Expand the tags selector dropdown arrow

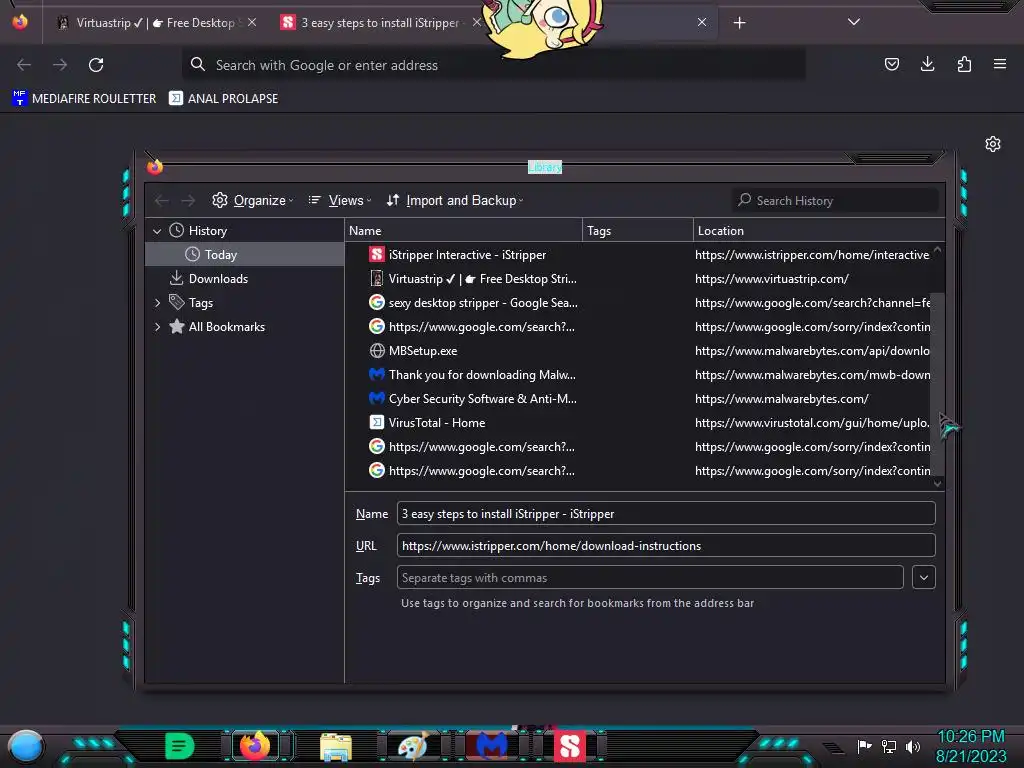pyautogui.click(x=923, y=577)
